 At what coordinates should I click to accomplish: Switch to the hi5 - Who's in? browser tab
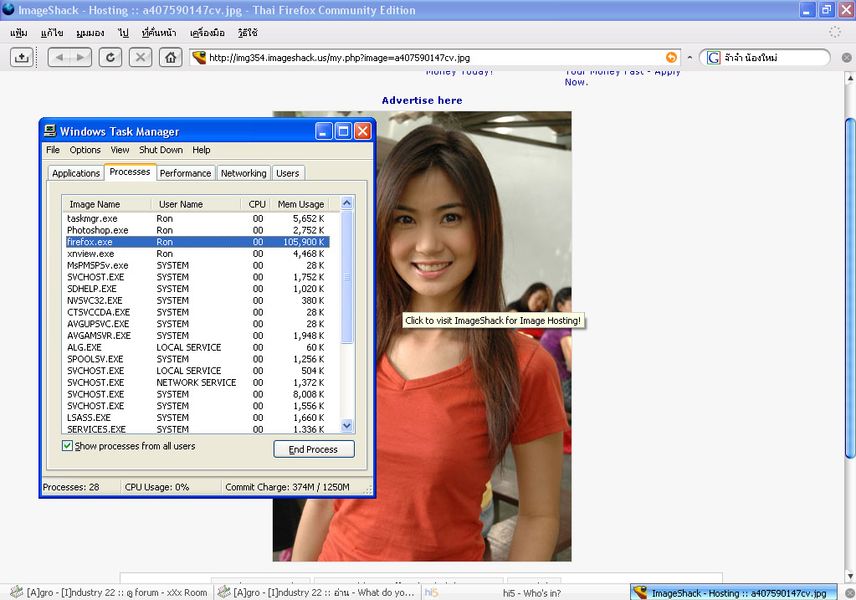525,593
